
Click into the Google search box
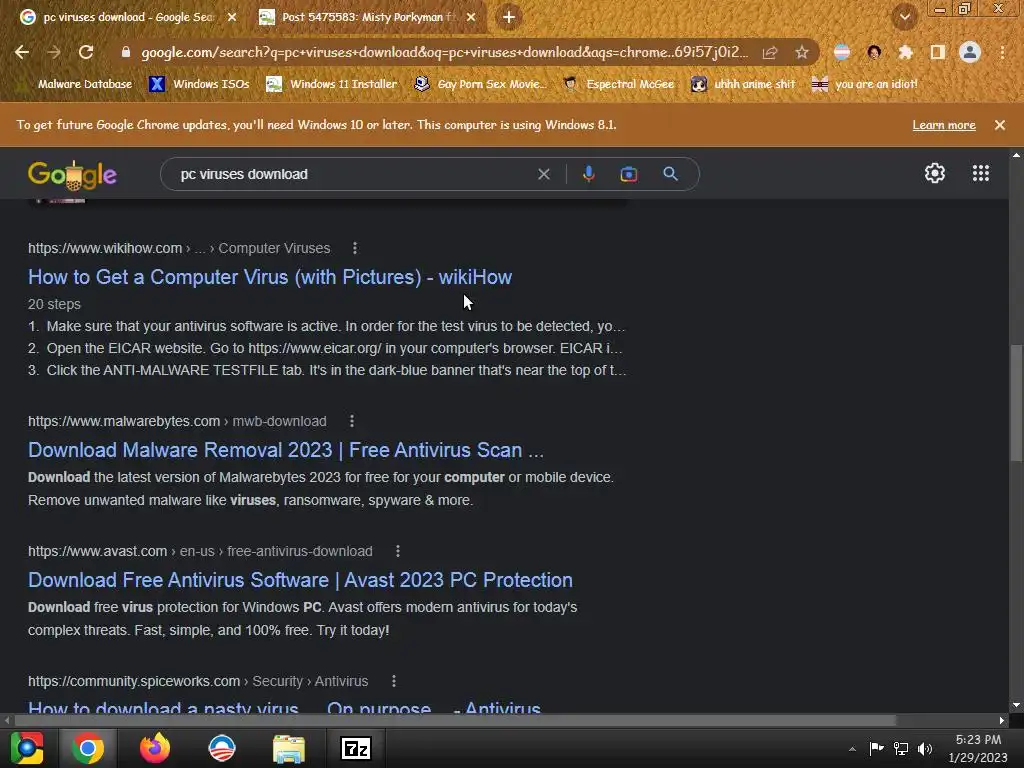coord(353,174)
